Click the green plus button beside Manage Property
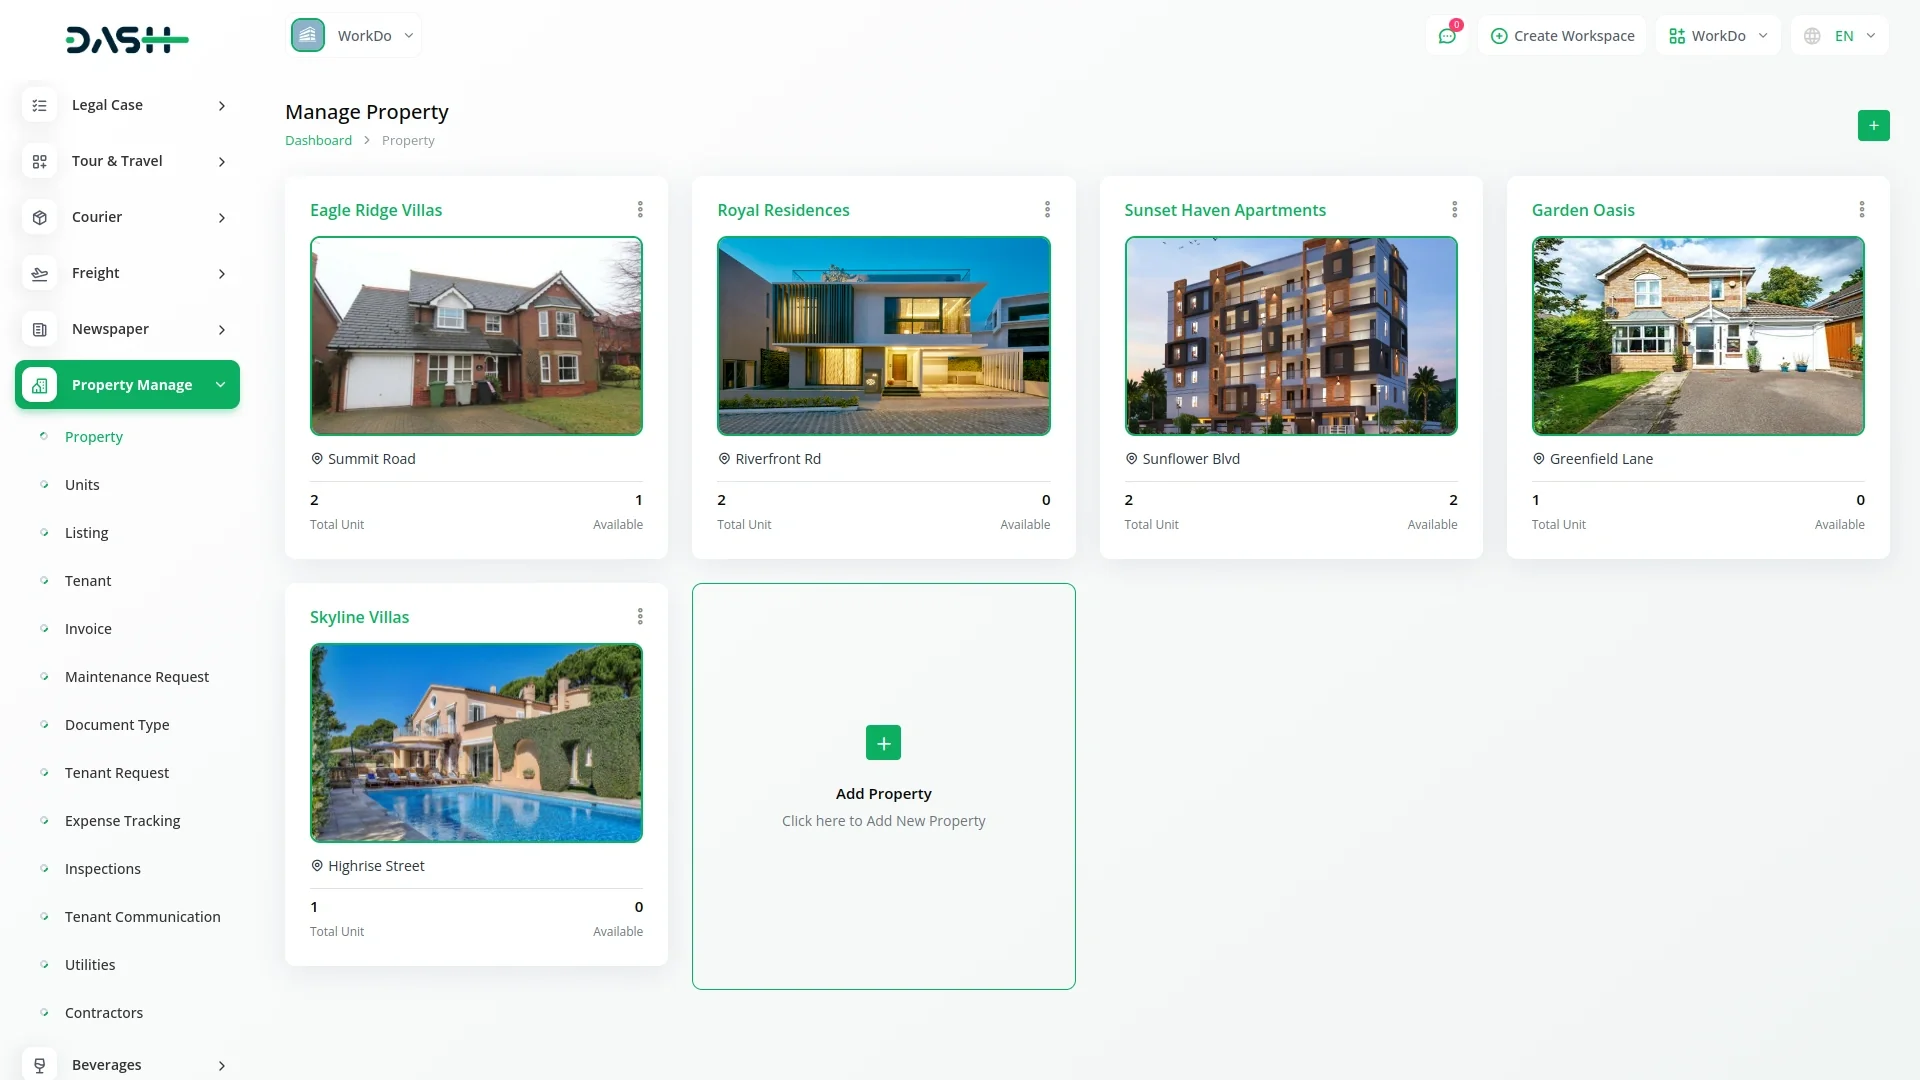This screenshot has width=1920, height=1080. pos(1873,126)
